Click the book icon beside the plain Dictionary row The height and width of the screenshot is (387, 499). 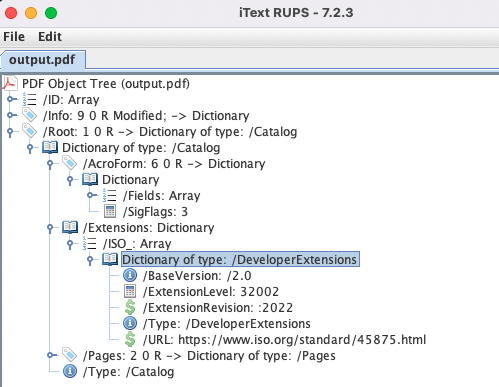tap(90, 179)
